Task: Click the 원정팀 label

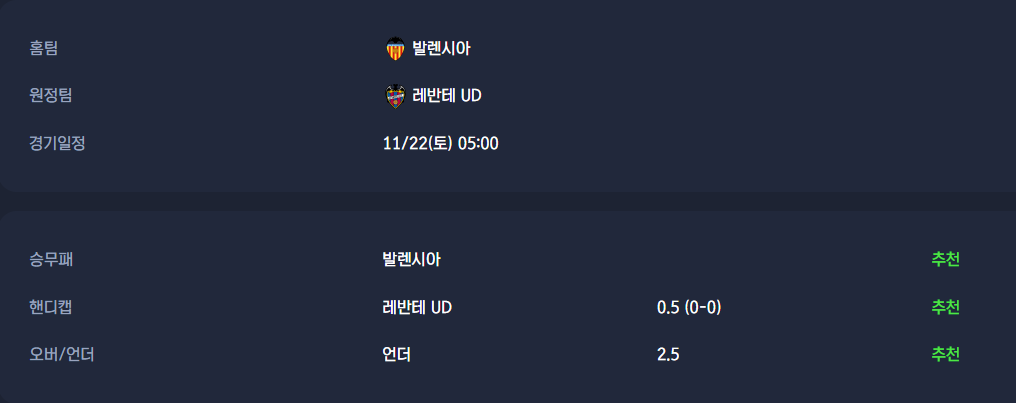Action: click(51, 96)
